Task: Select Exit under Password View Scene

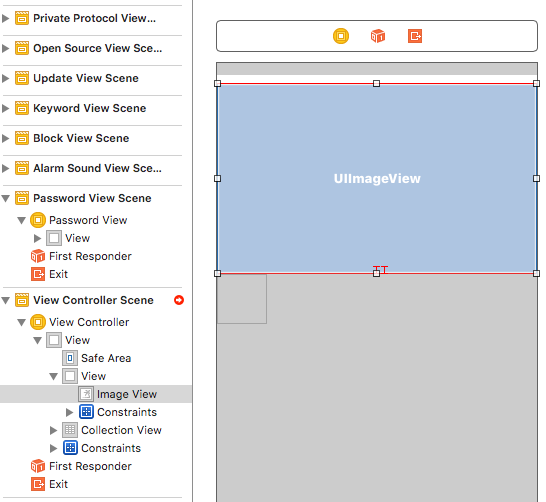Action: [58, 274]
